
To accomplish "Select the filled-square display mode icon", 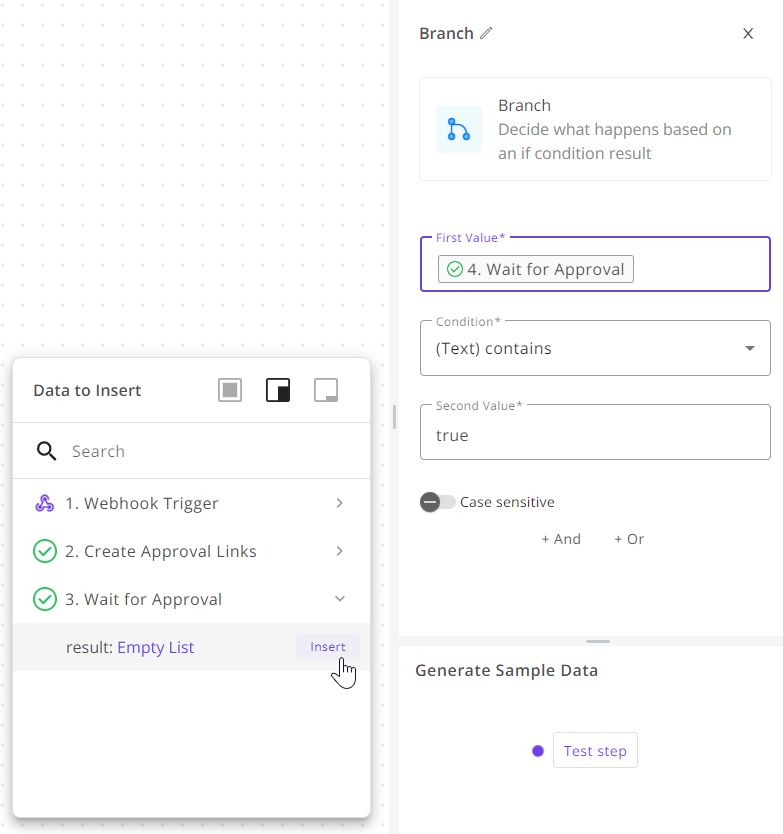I will pos(229,390).
